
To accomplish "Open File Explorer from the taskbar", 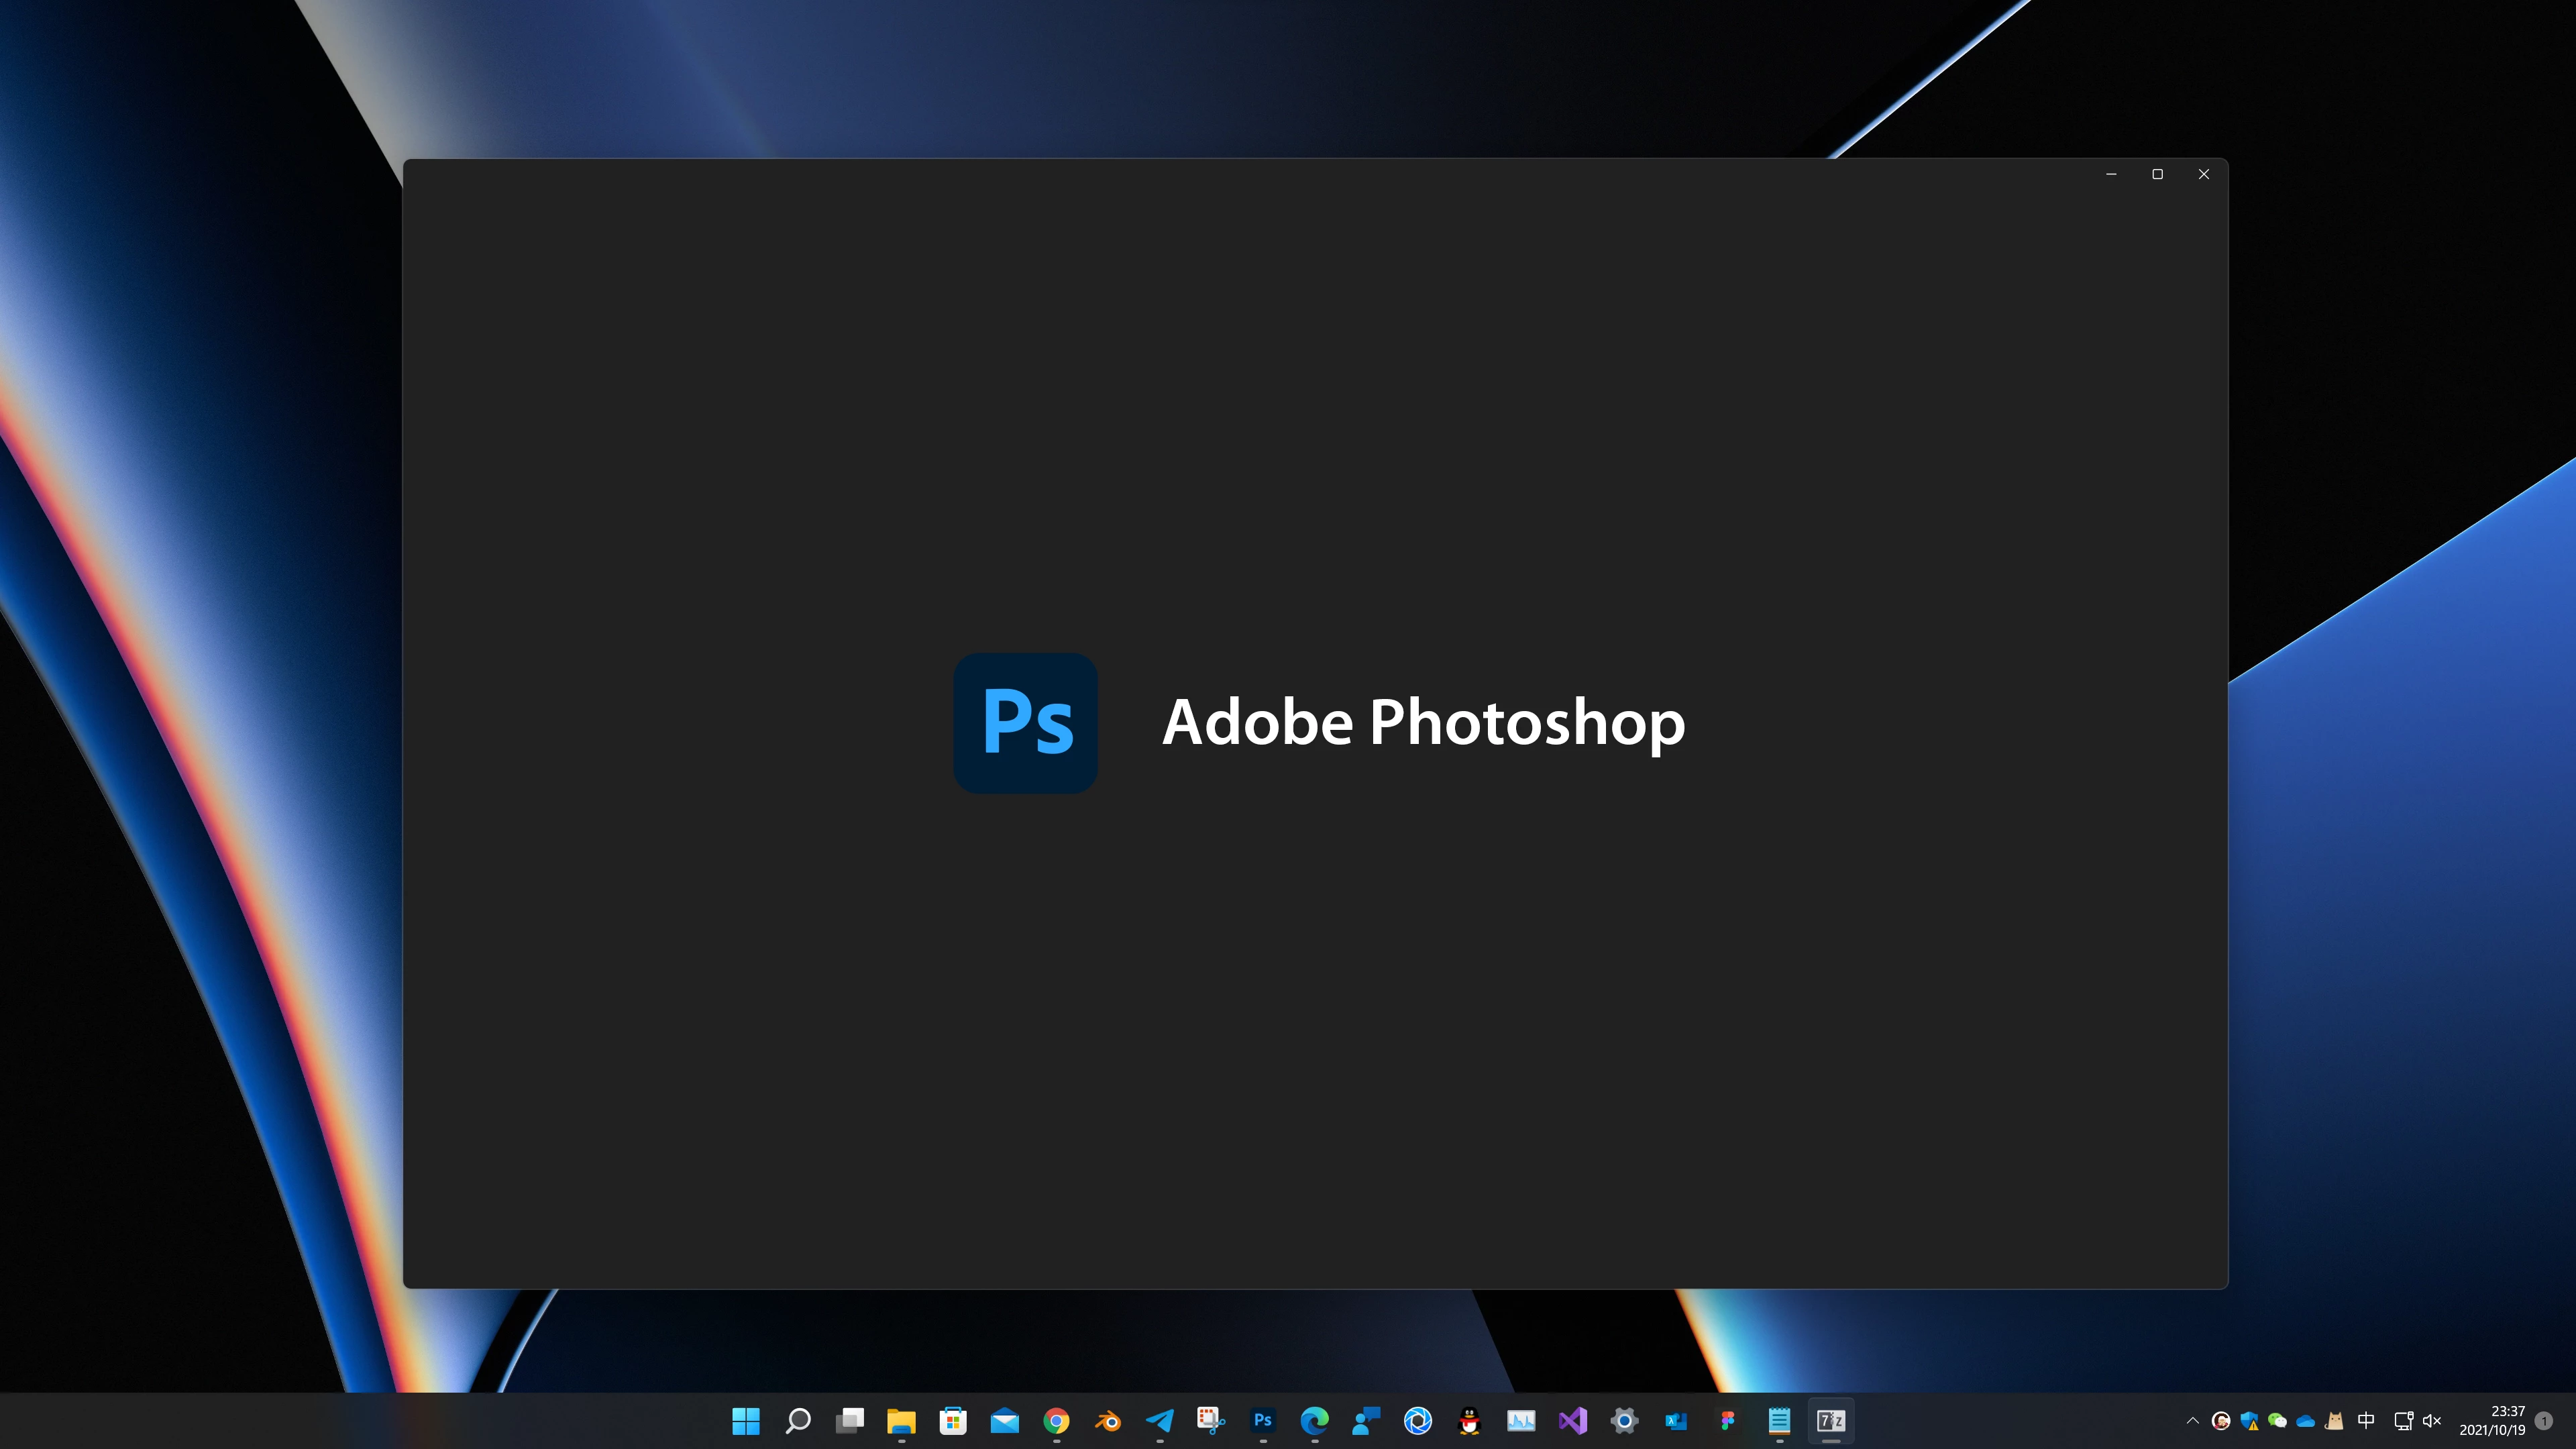I will pos(901,1420).
